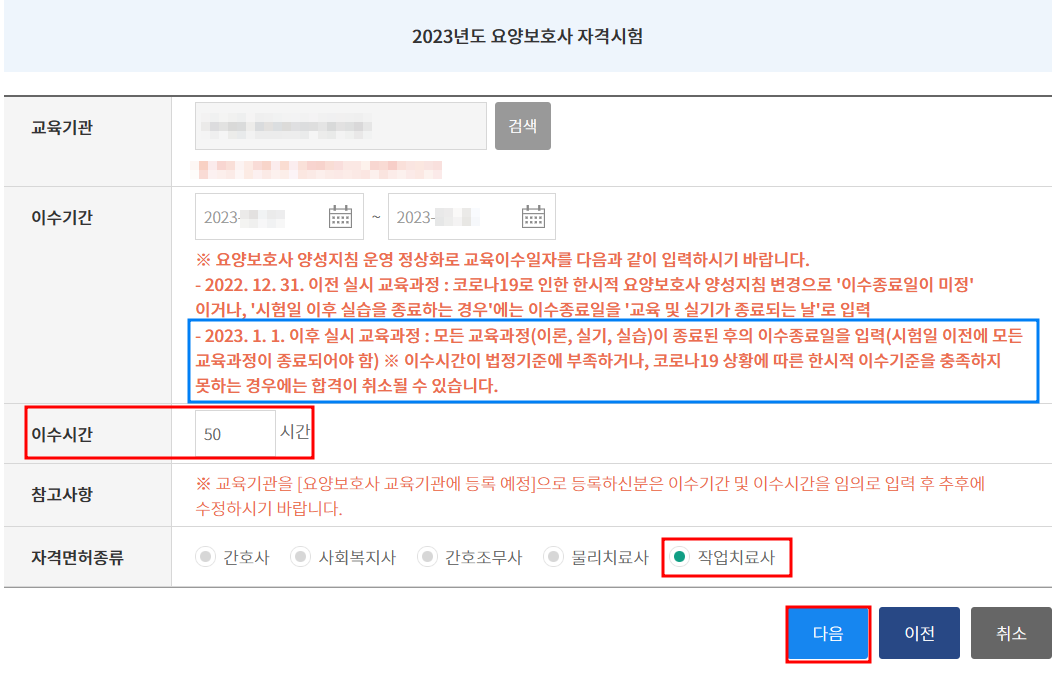Click the completion period start date field
The height and width of the screenshot is (696, 1062).
pos(270,216)
